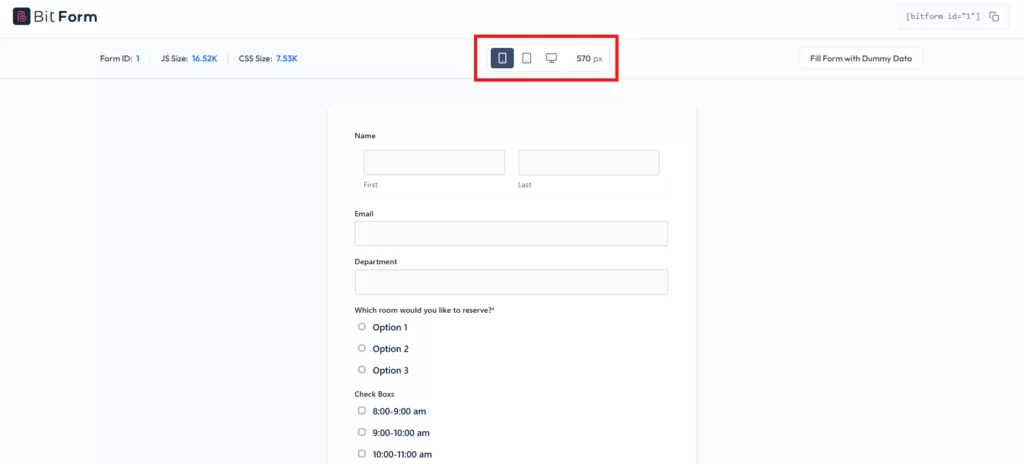
Task: Copy the bitform shortcode with copy icon
Action: (x=994, y=17)
